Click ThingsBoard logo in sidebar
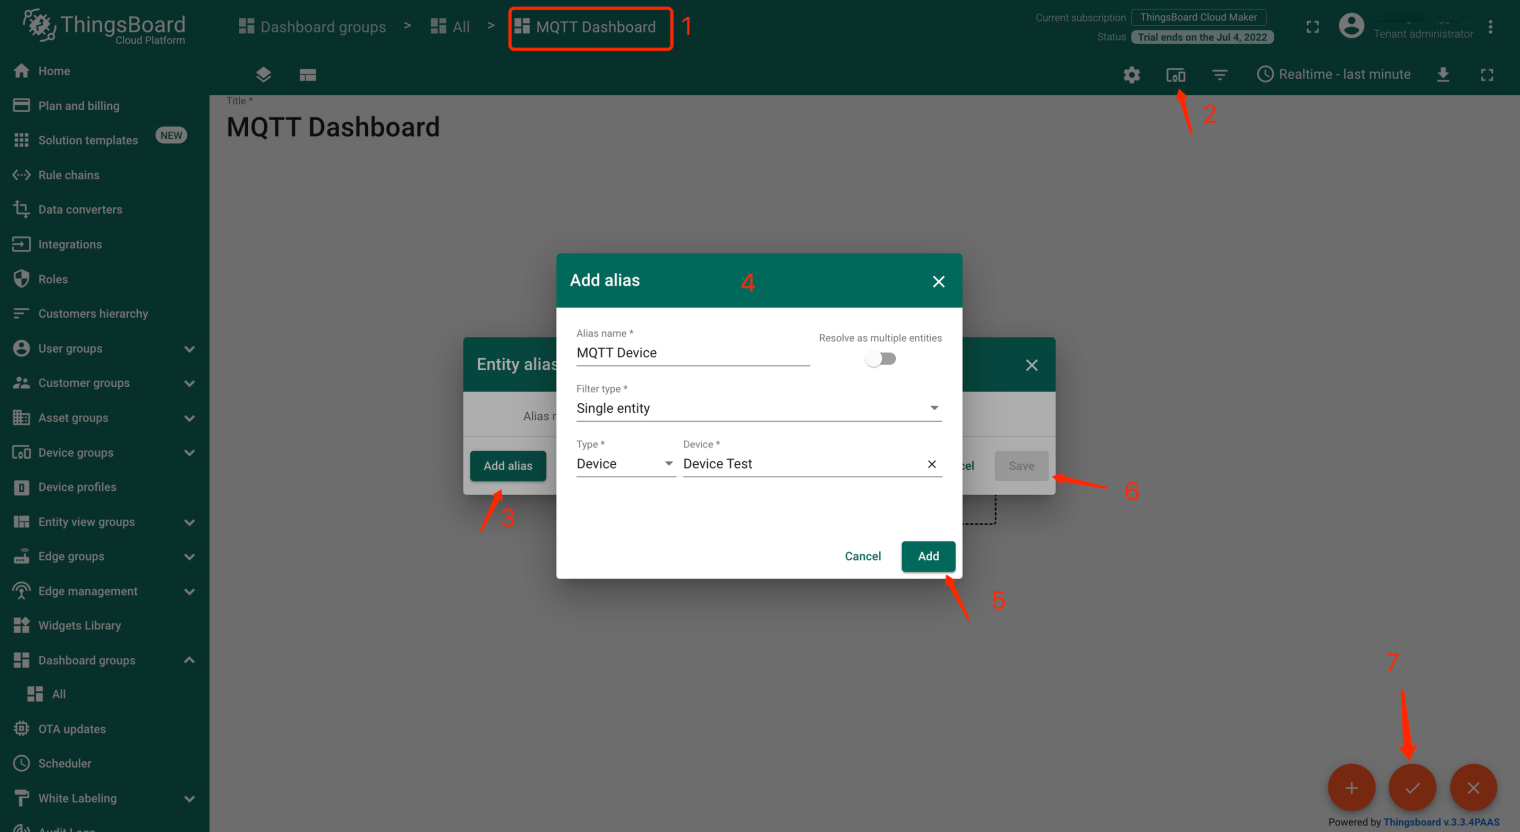 pyautogui.click(x=105, y=27)
